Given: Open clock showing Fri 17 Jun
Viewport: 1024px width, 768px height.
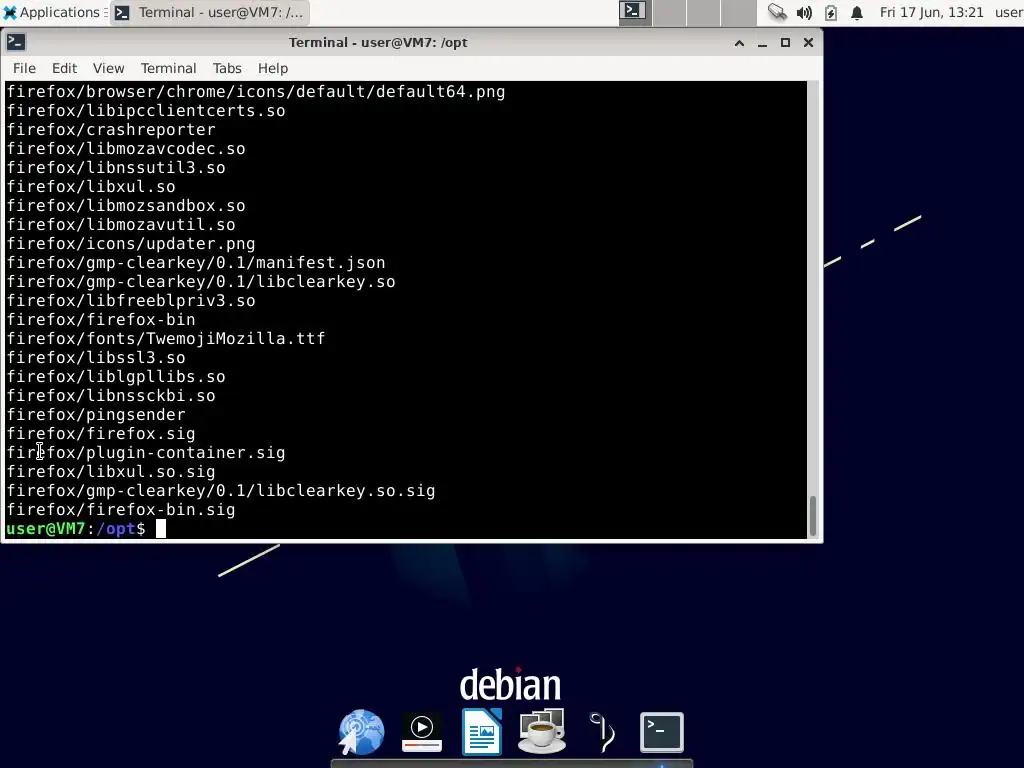Looking at the screenshot, I should [931, 12].
